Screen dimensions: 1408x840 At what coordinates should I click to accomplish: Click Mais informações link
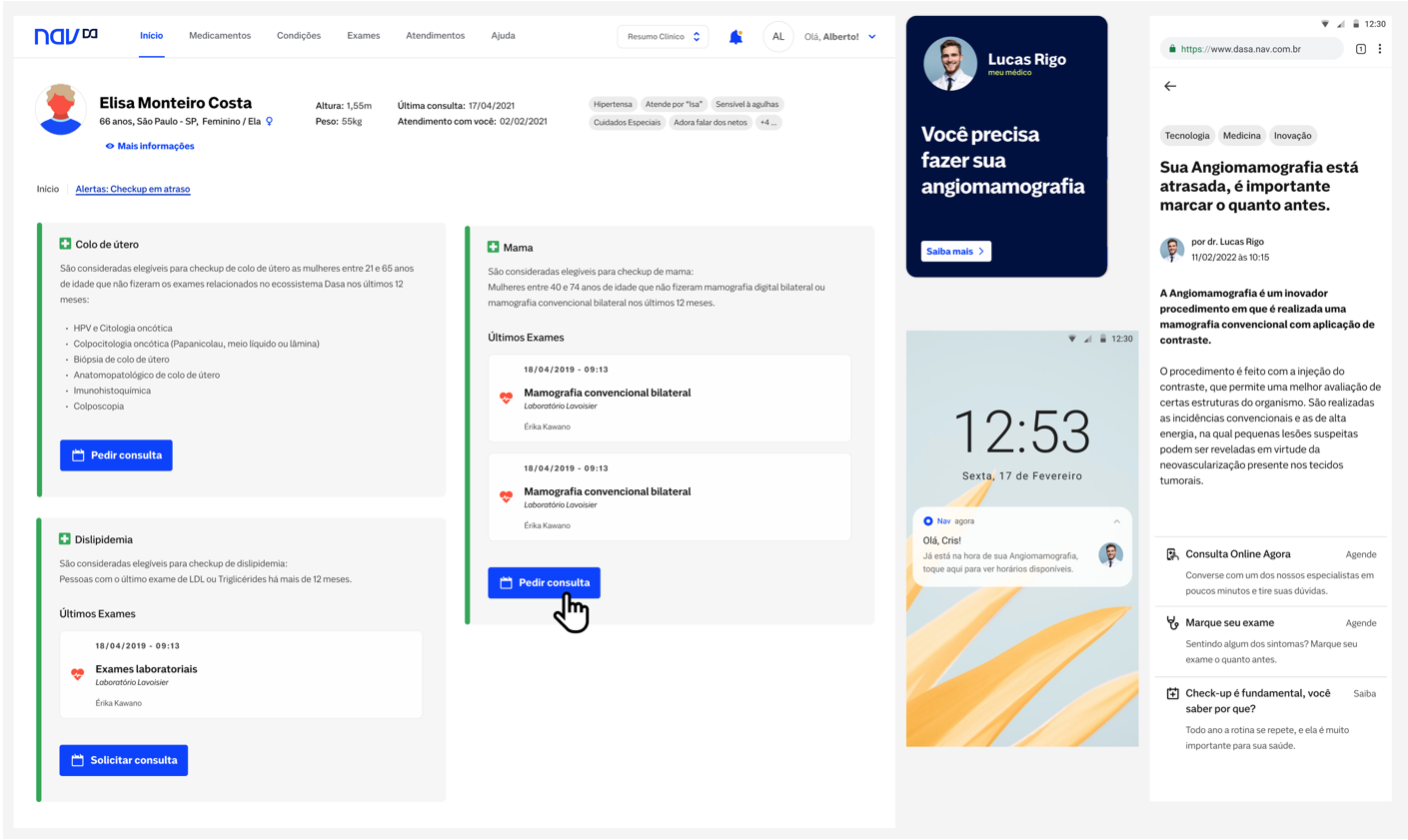150,146
